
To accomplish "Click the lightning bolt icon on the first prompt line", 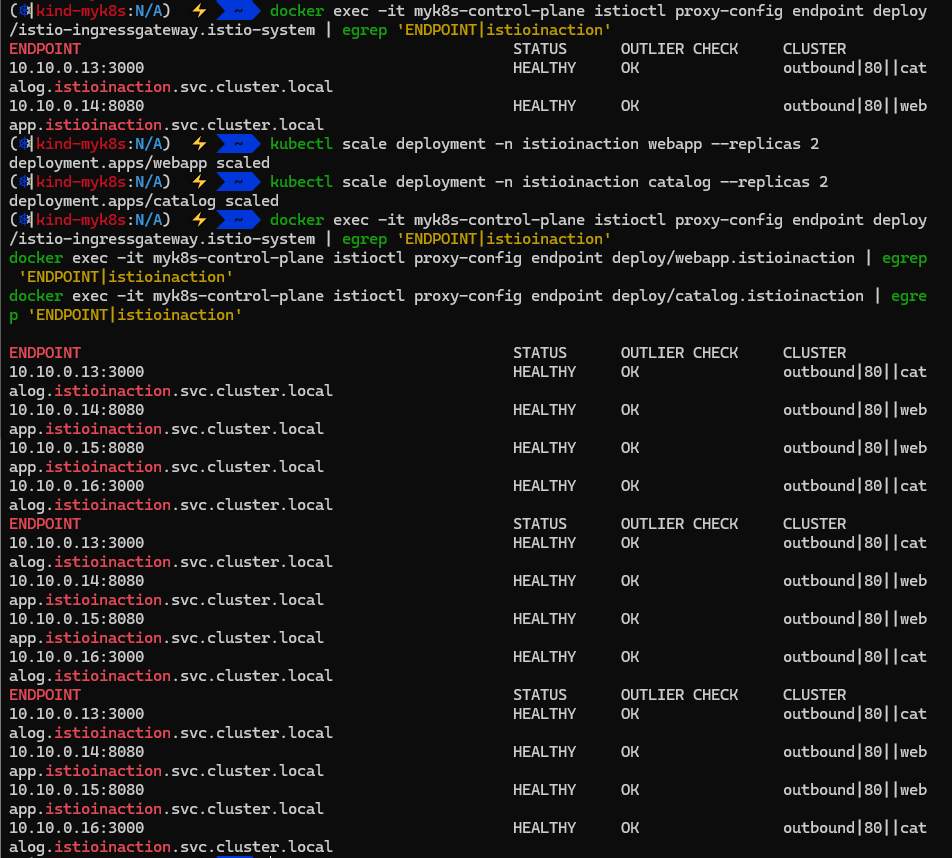I will click(x=199, y=11).
